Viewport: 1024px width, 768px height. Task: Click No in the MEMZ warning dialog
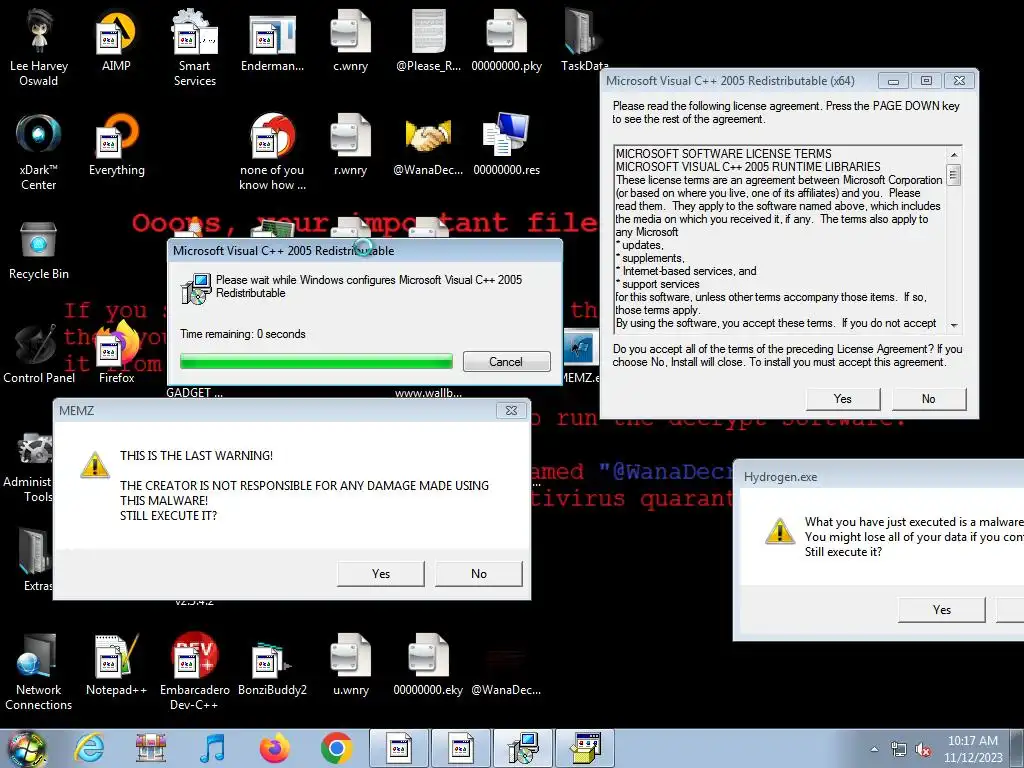[479, 573]
